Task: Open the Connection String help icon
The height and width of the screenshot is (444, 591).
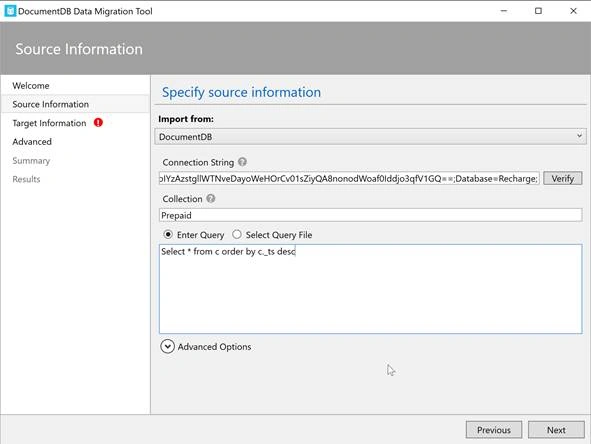Action: click(242, 162)
